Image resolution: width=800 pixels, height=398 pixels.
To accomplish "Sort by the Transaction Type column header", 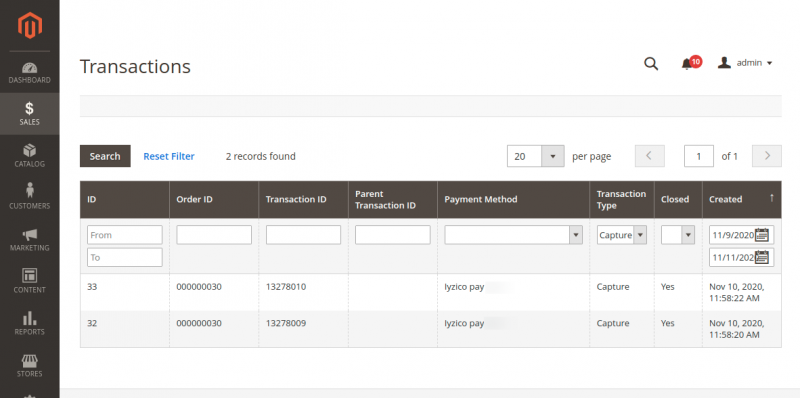I will pos(622,200).
